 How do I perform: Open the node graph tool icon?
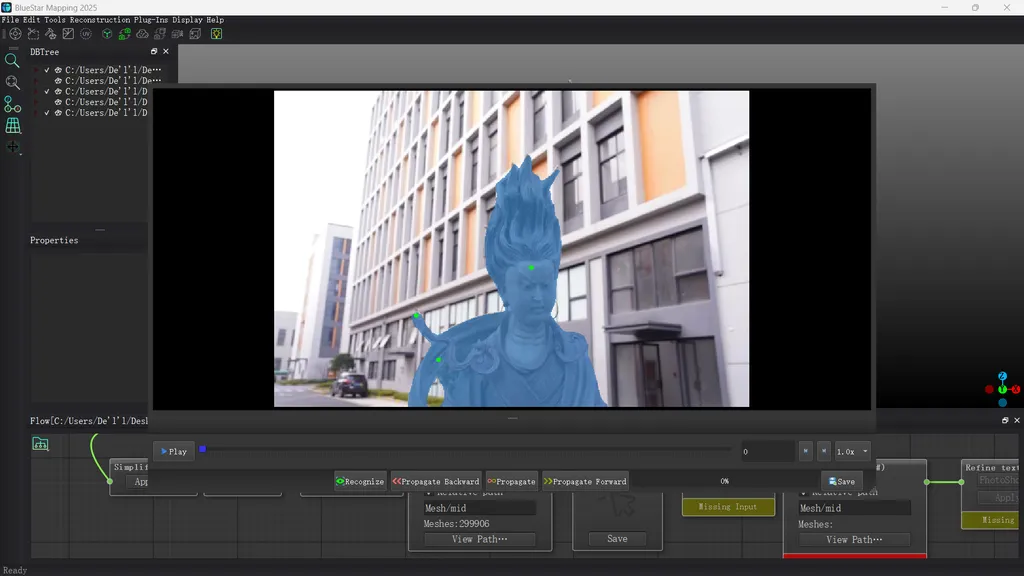click(12, 104)
